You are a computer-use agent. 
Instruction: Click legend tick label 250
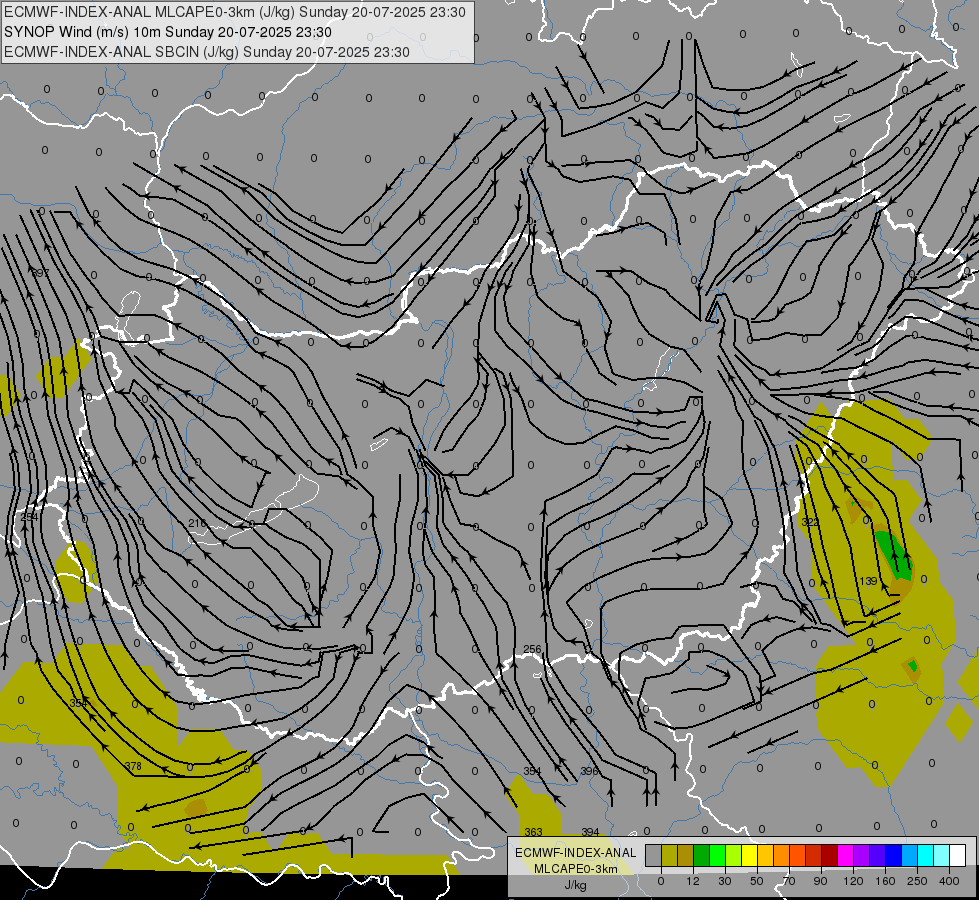tap(917, 881)
